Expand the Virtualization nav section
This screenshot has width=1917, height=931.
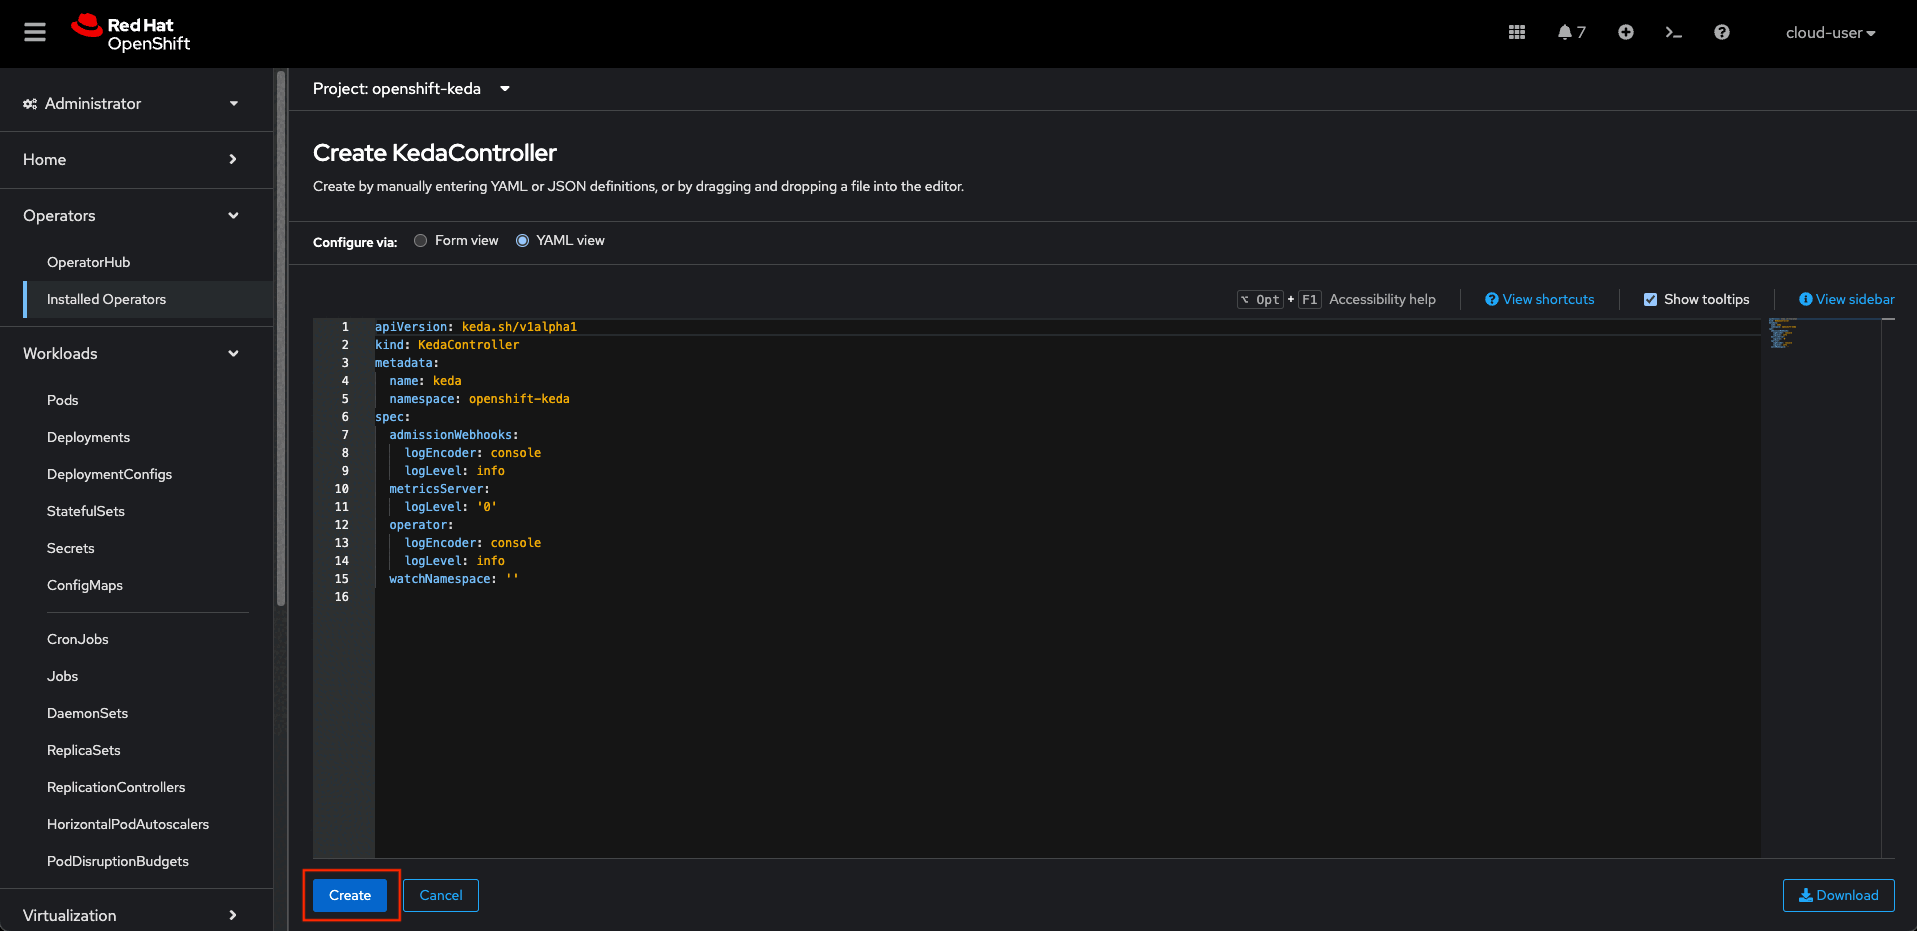(x=131, y=915)
